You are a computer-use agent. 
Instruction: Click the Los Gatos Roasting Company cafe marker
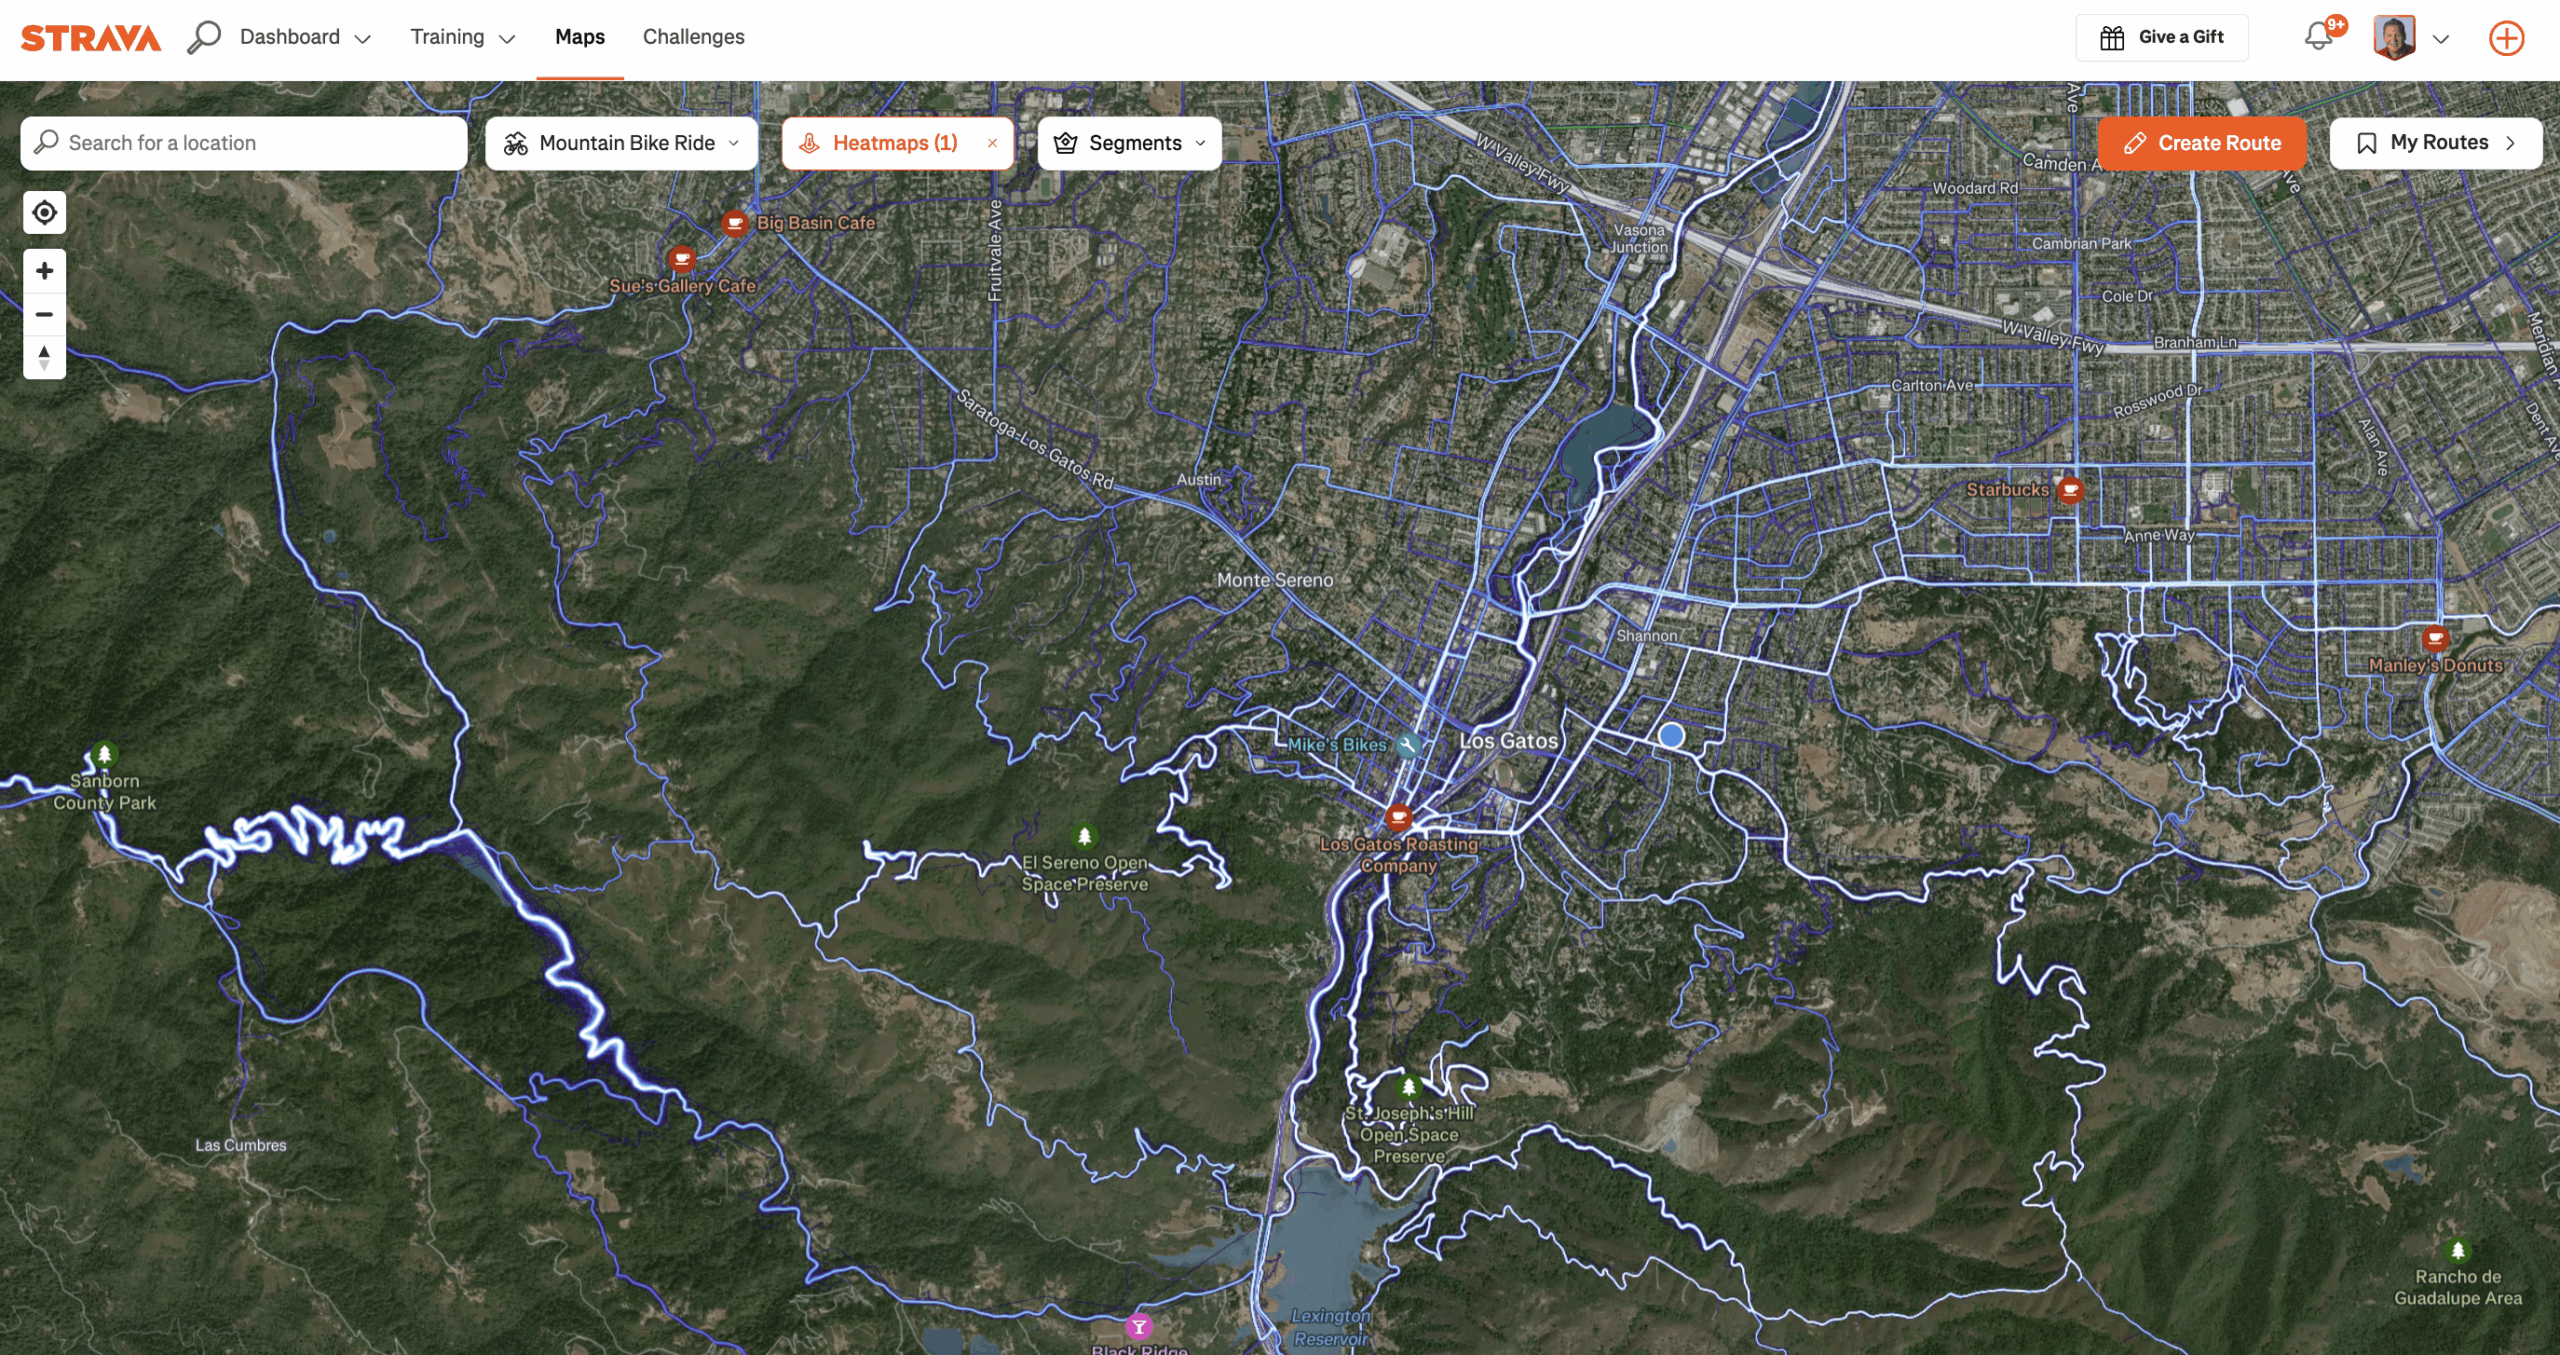[x=1398, y=817]
